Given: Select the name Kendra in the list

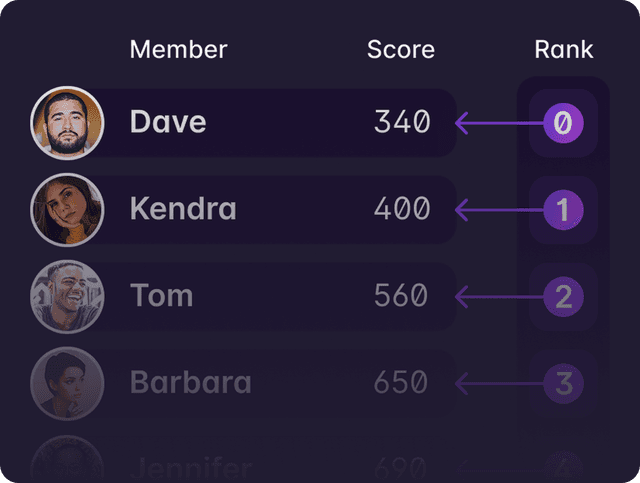Looking at the screenshot, I should click(183, 210).
